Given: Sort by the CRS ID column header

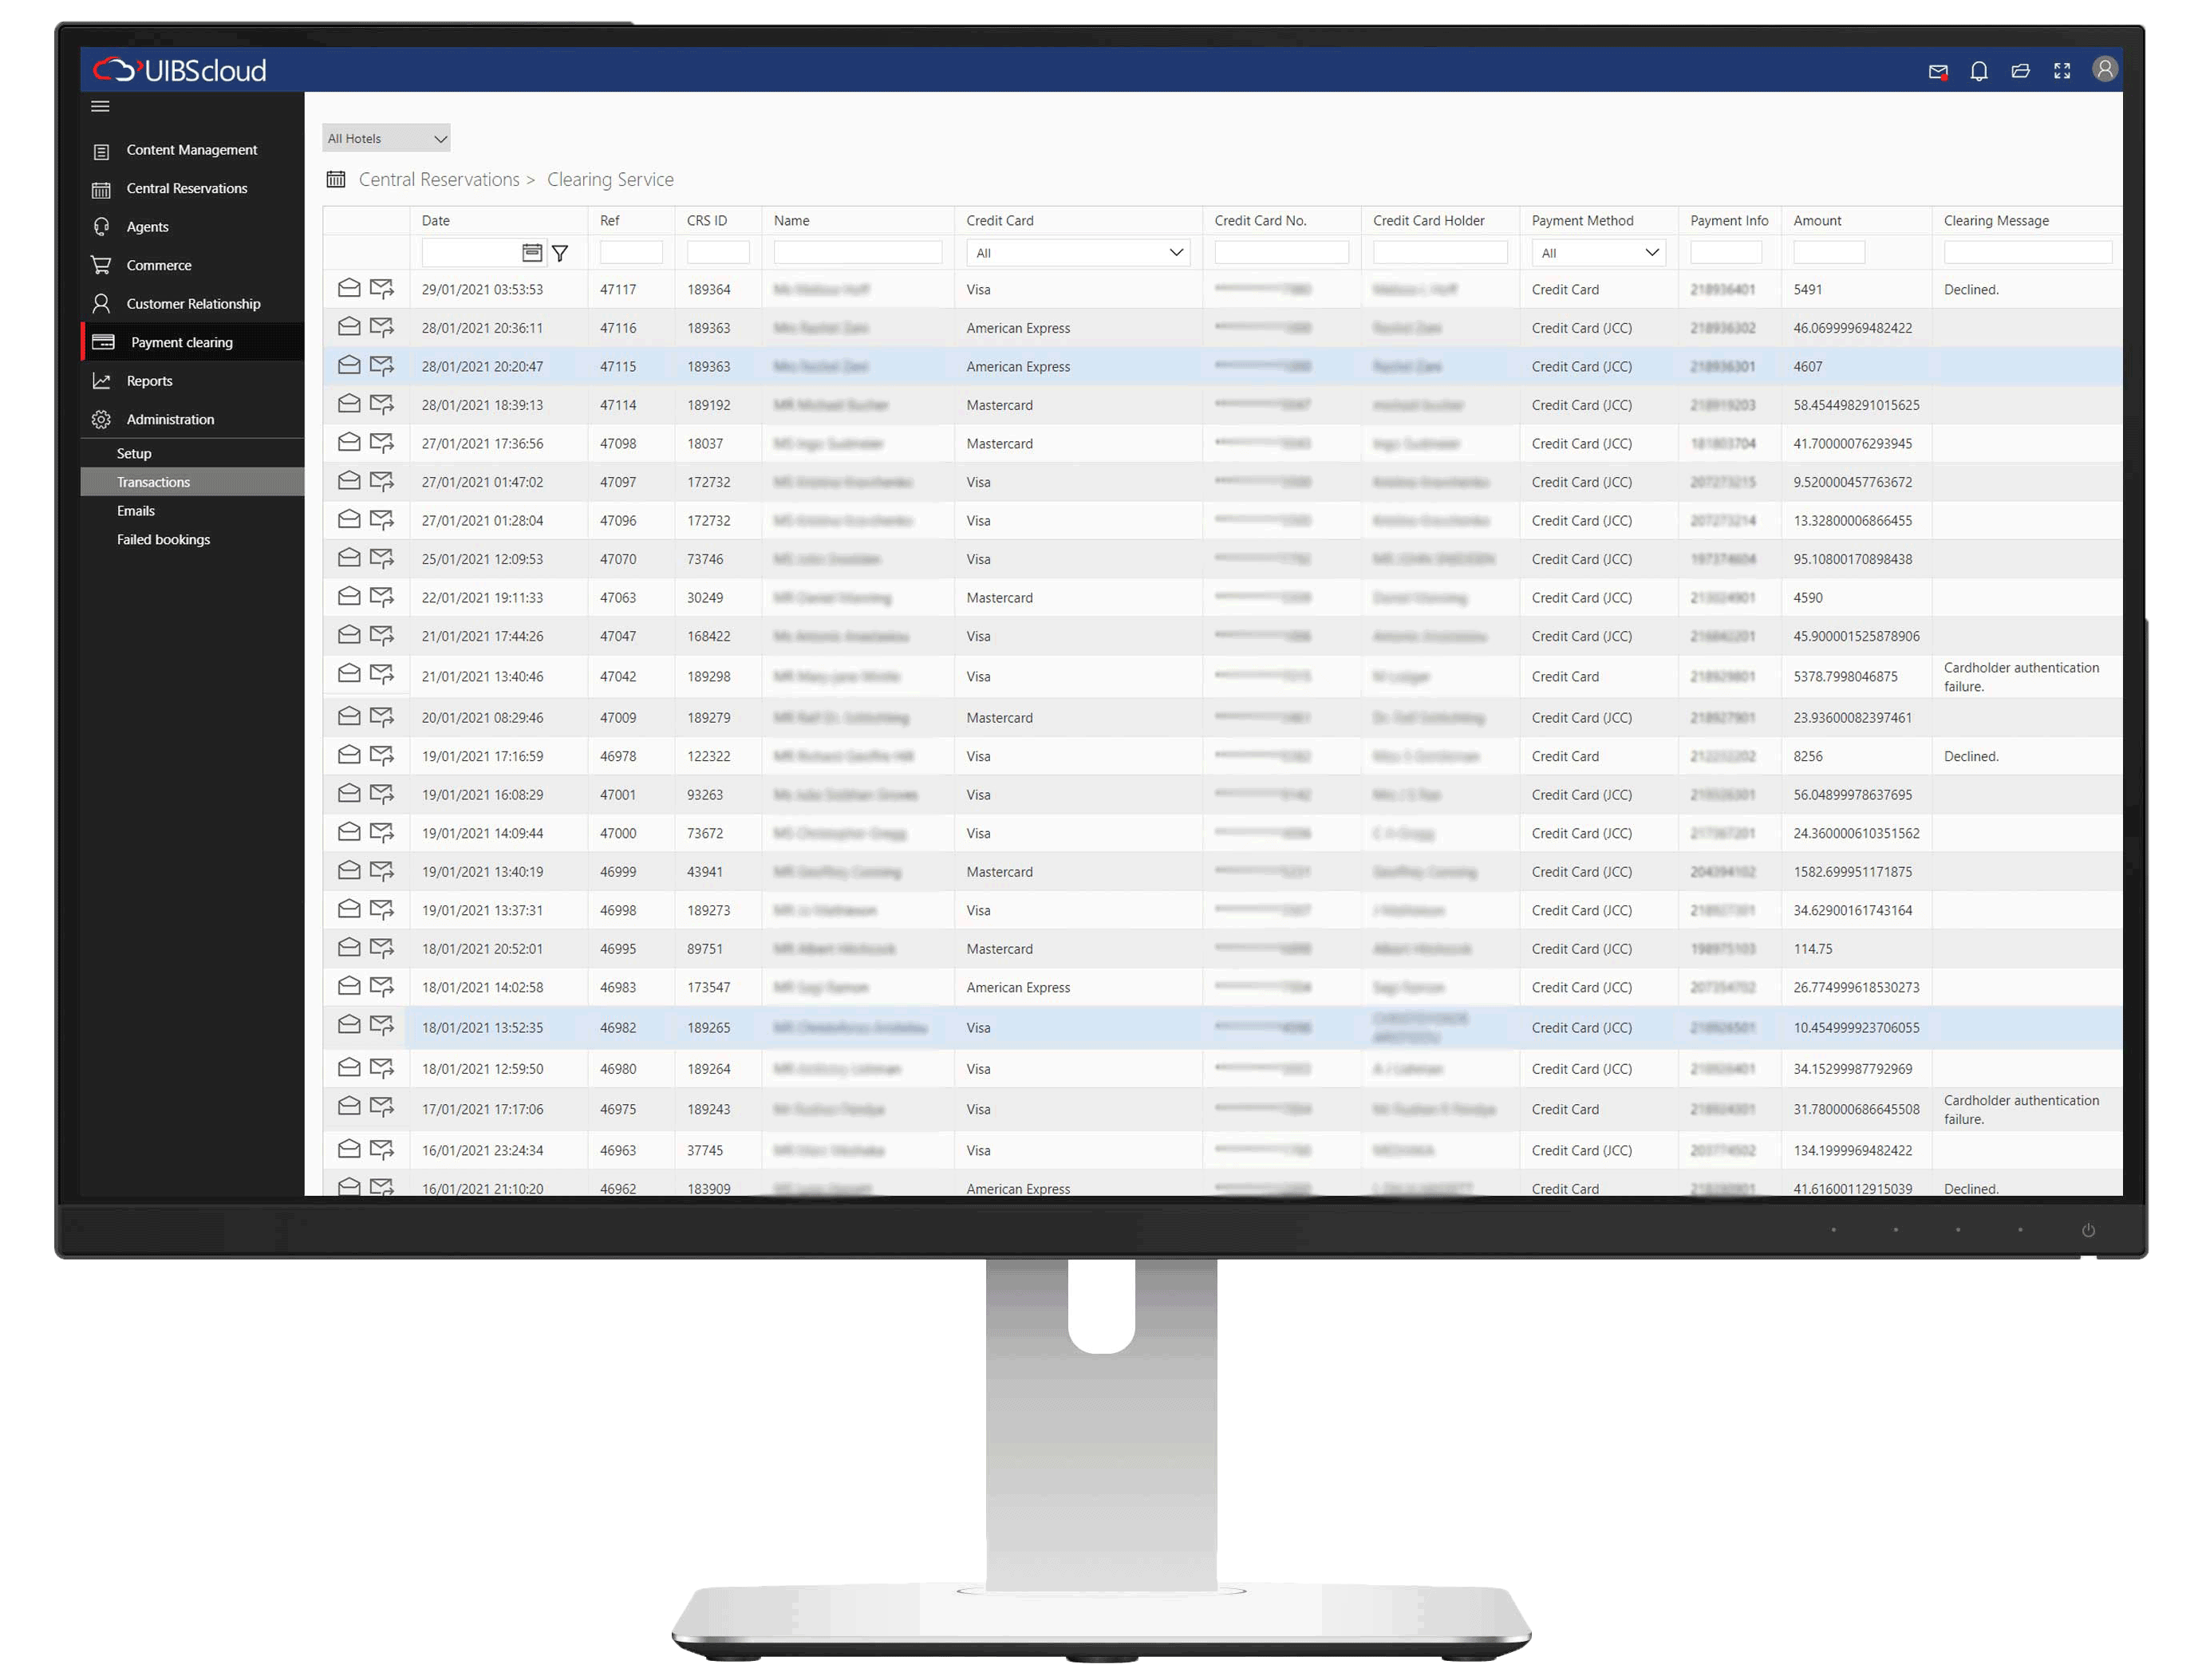Looking at the screenshot, I should (x=706, y=220).
